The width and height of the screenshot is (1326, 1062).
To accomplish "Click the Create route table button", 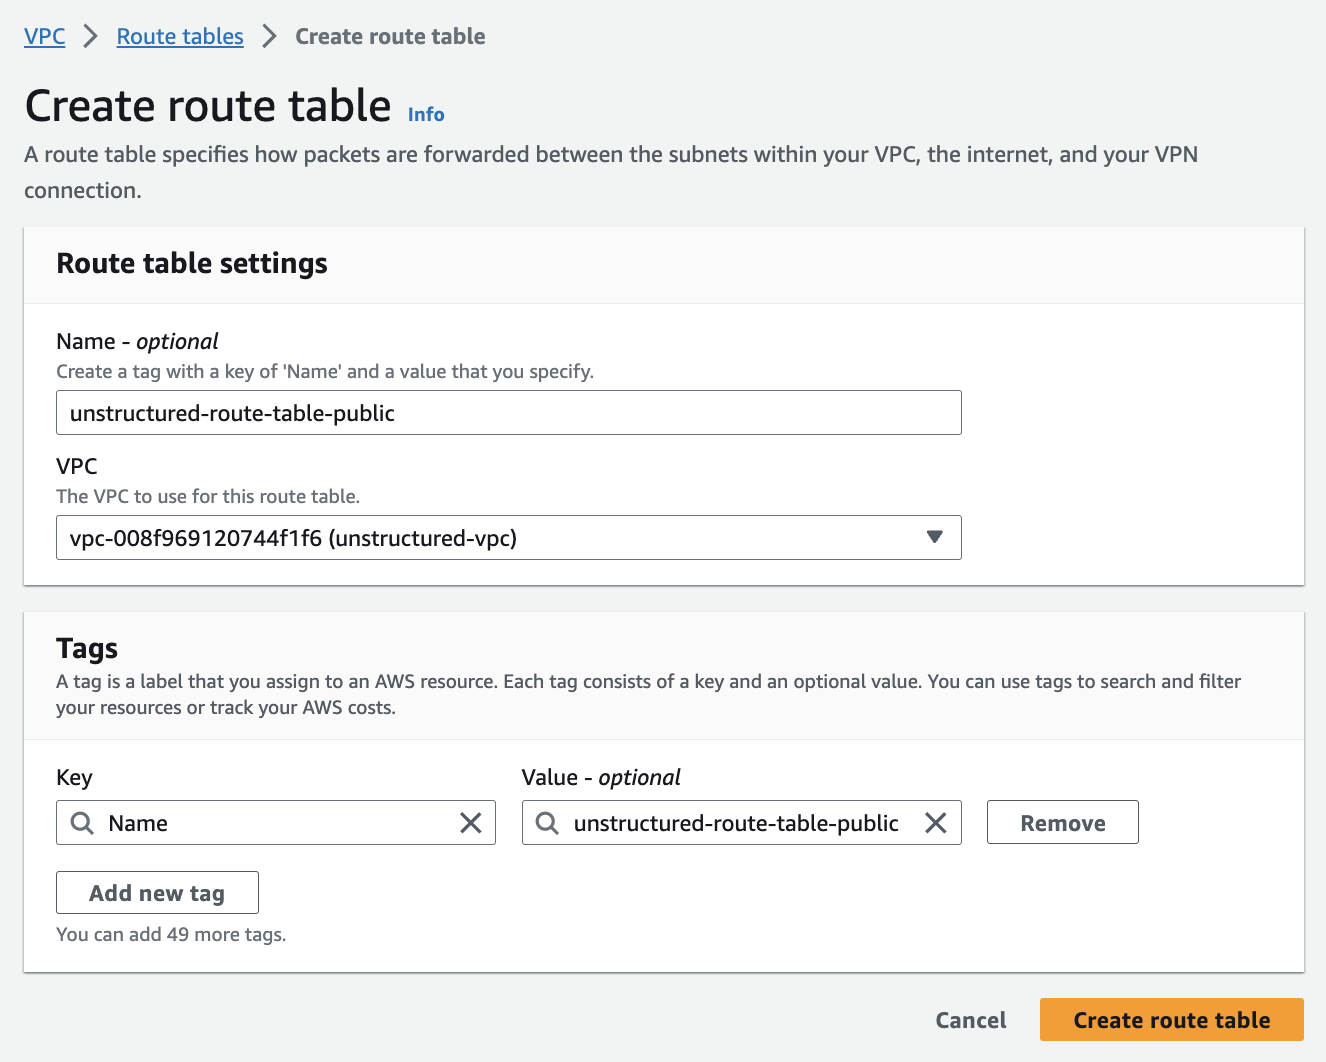I will pos(1171,1019).
